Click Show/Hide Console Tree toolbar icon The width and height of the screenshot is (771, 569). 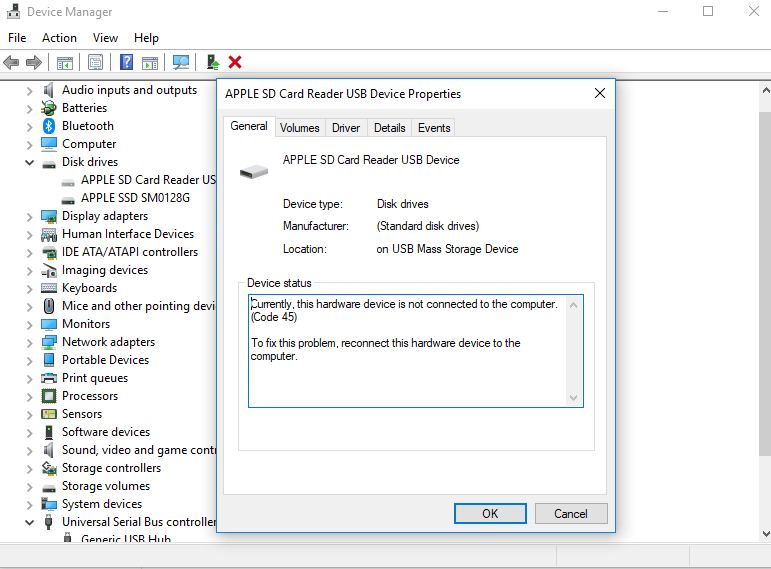[65, 62]
